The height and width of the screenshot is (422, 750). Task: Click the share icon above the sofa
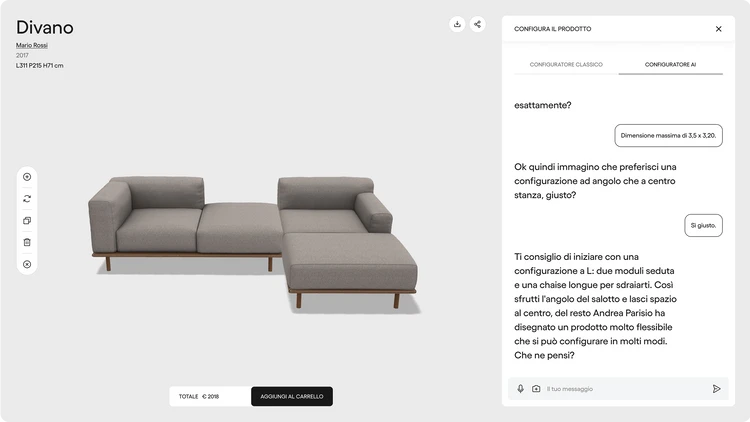(x=477, y=24)
